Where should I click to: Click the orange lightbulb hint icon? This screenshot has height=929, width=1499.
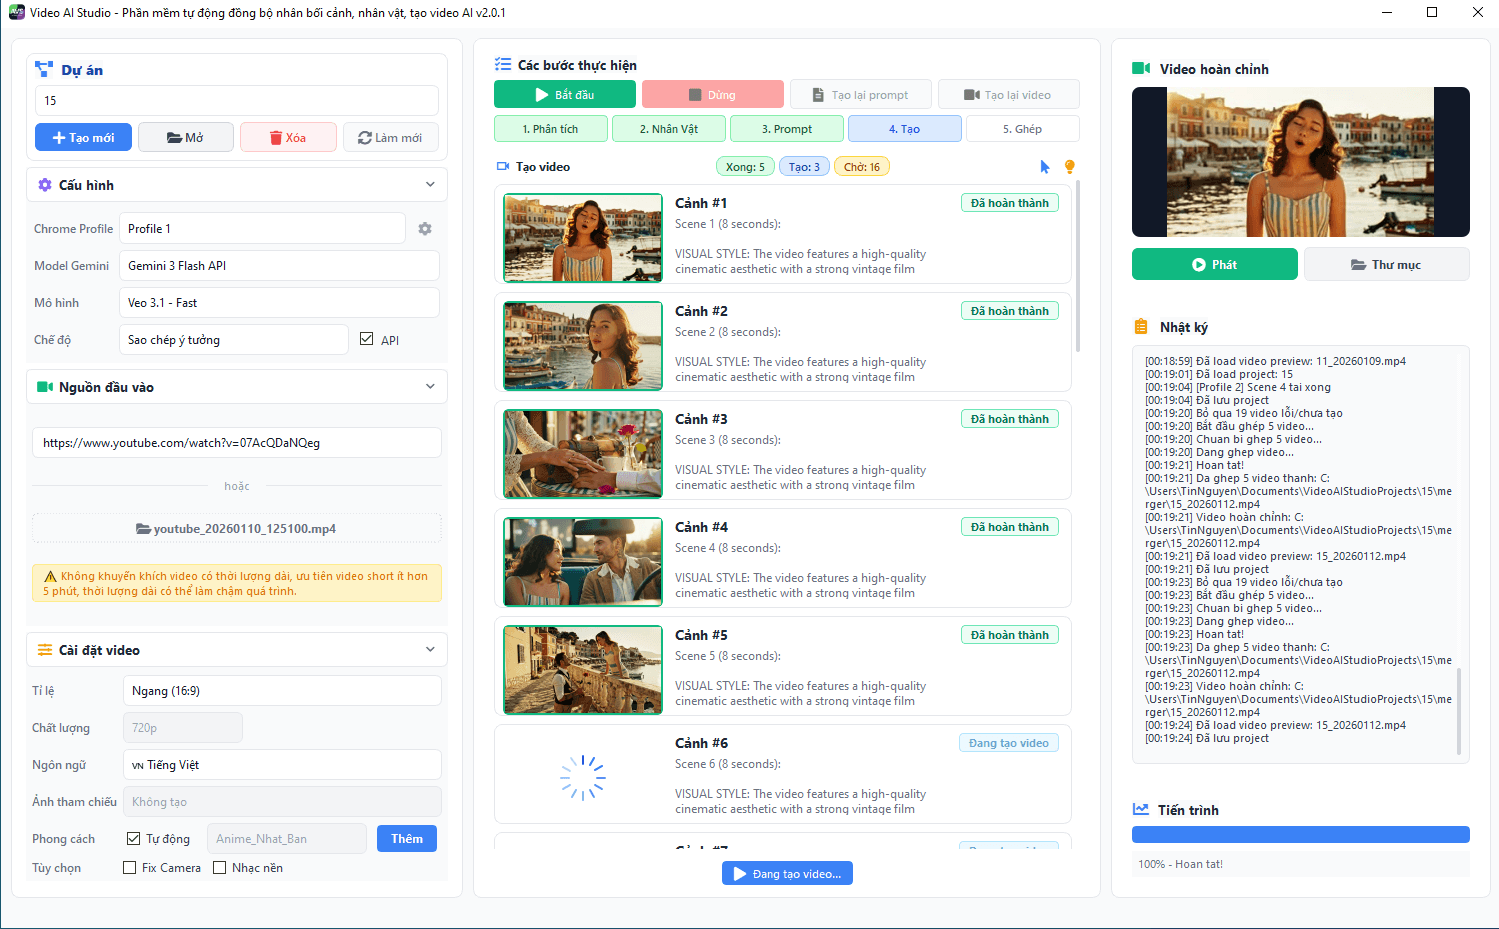(x=1070, y=167)
